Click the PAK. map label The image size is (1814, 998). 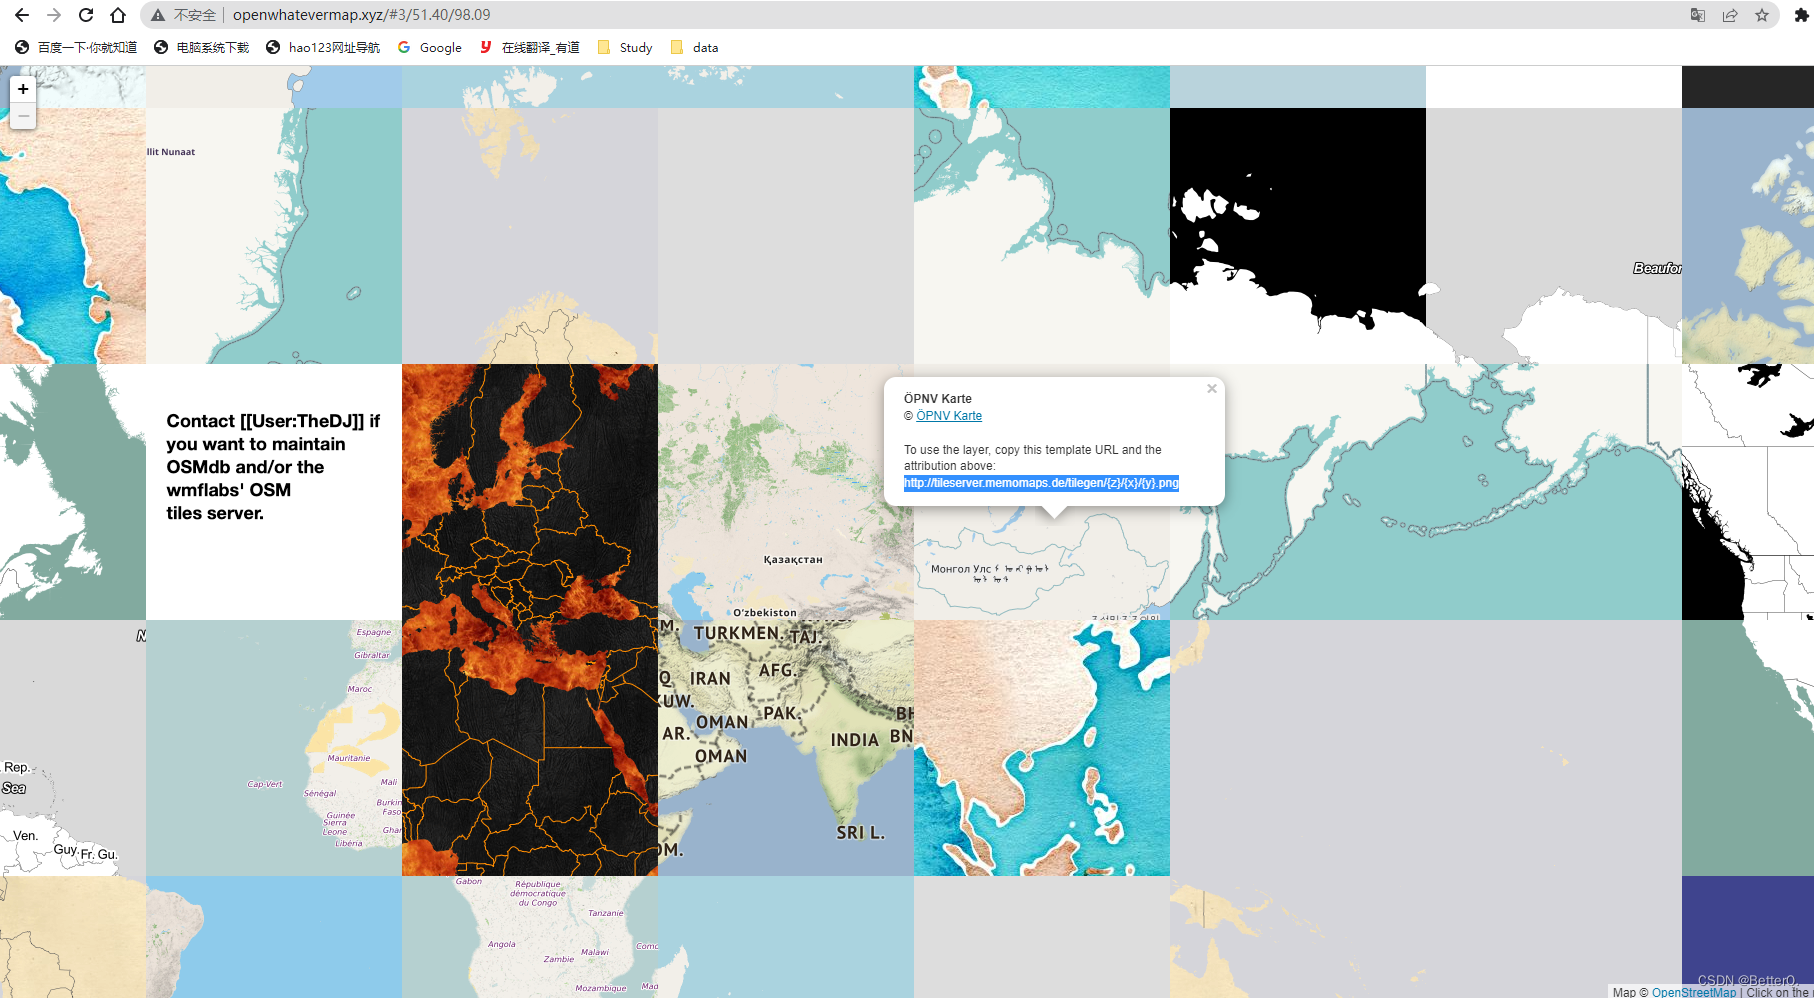click(782, 713)
